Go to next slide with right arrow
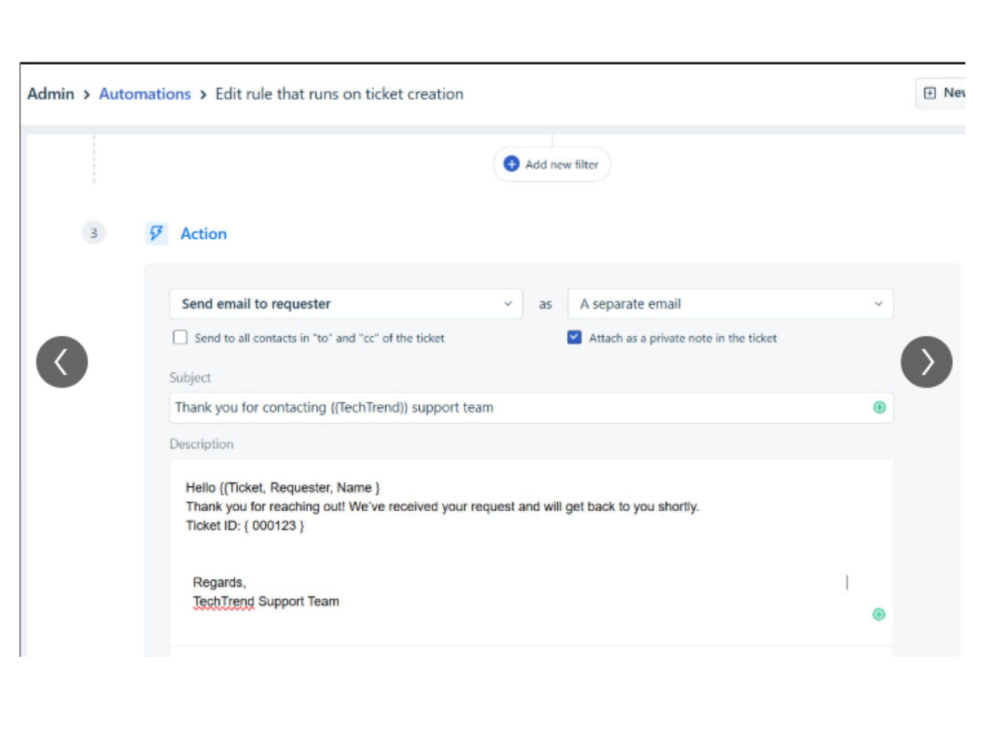Image resolution: width=1000 pixels, height=750 pixels. [926, 362]
